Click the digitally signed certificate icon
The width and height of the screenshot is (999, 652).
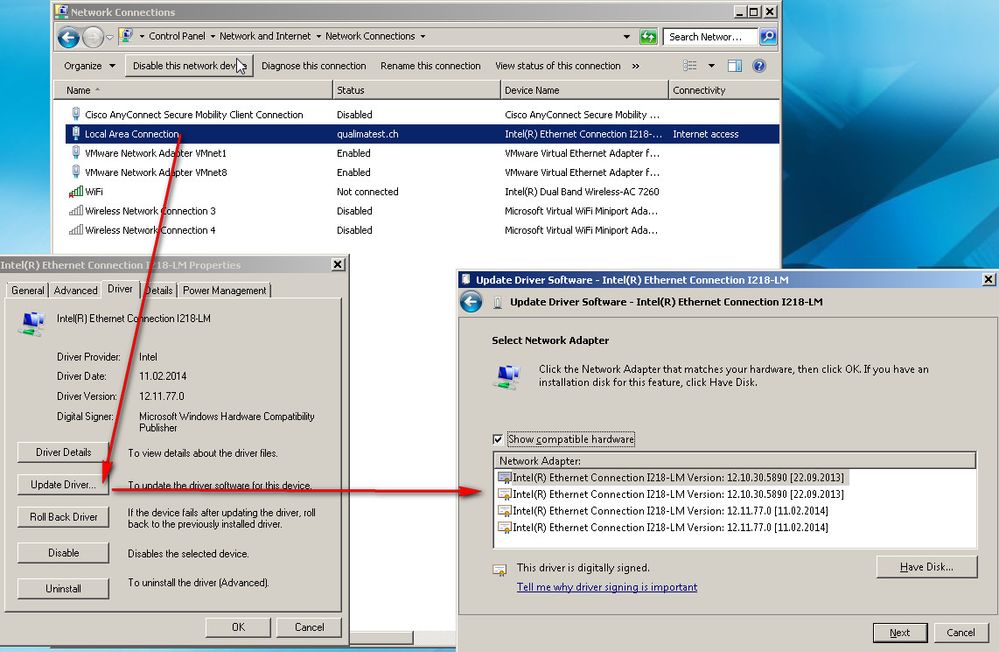(x=500, y=569)
